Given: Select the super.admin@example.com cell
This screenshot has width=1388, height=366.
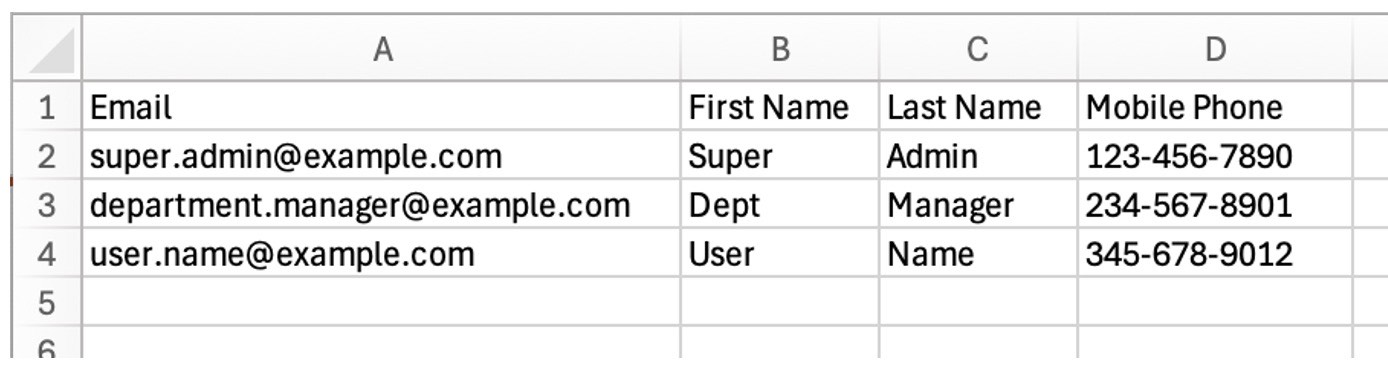Looking at the screenshot, I should (381, 155).
